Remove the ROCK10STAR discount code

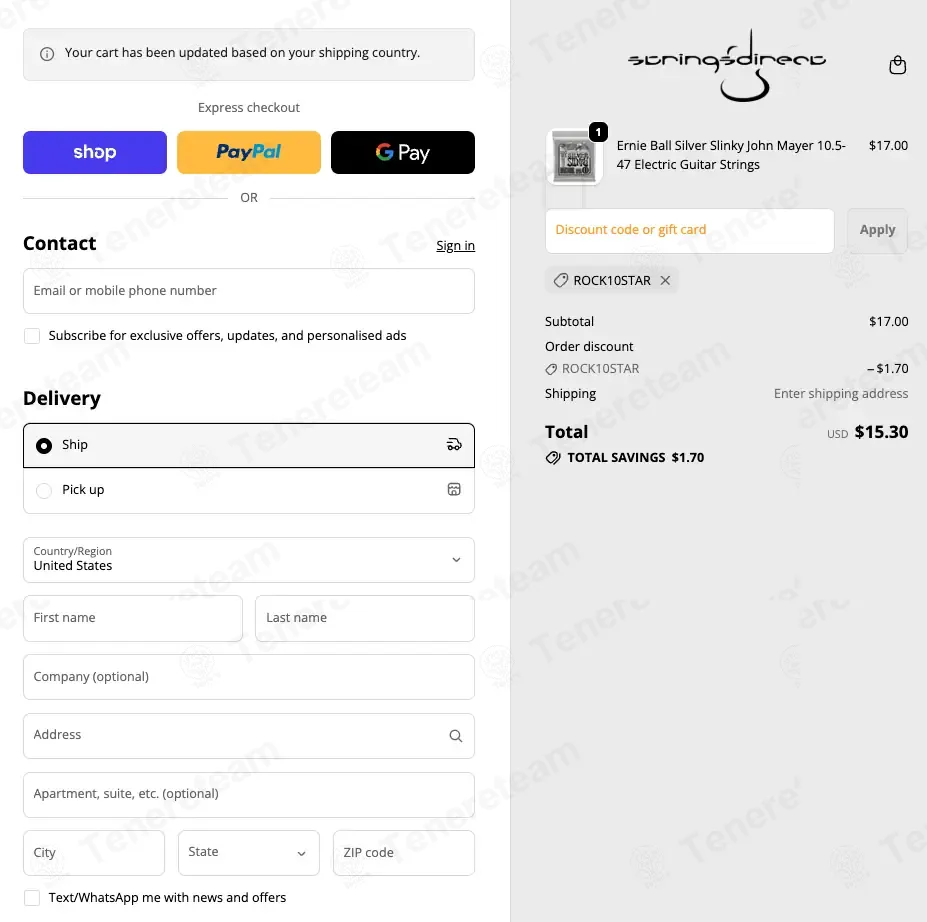665,281
